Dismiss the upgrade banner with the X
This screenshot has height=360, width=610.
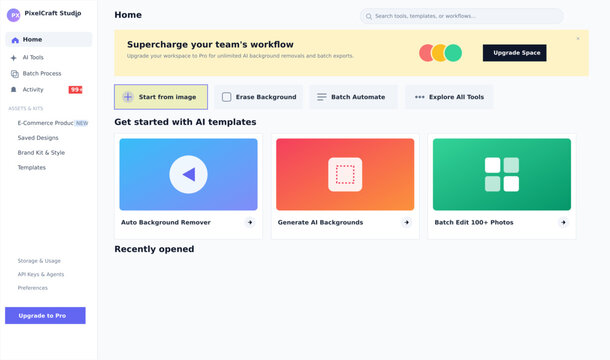pyautogui.click(x=578, y=39)
